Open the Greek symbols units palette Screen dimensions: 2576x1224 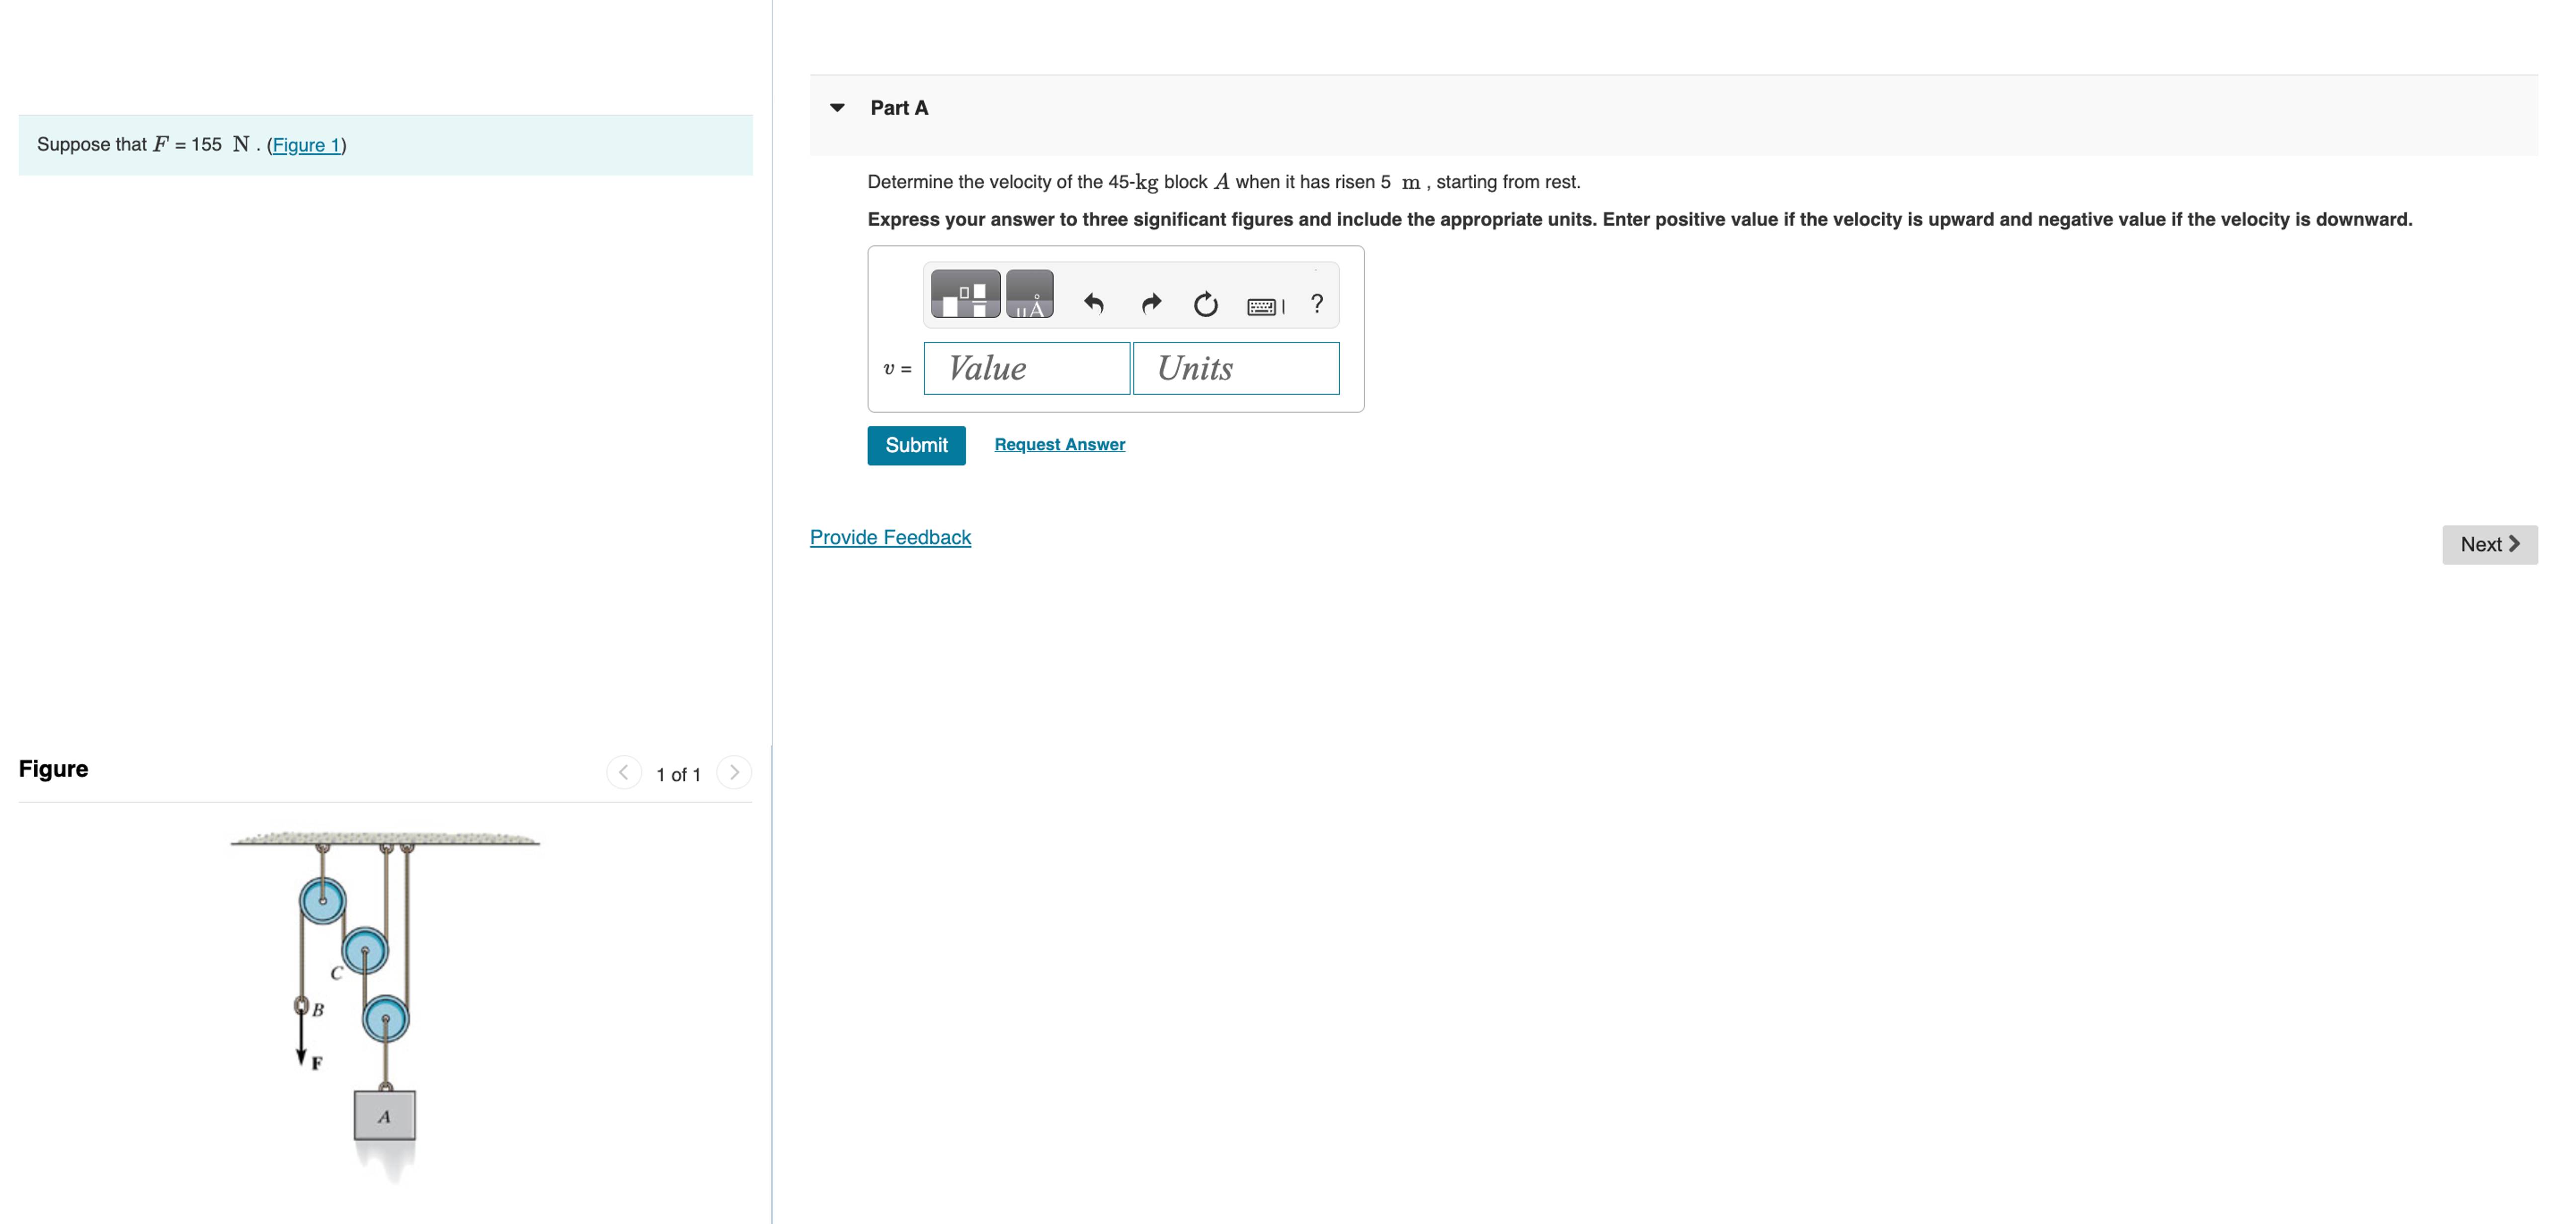click(1029, 294)
